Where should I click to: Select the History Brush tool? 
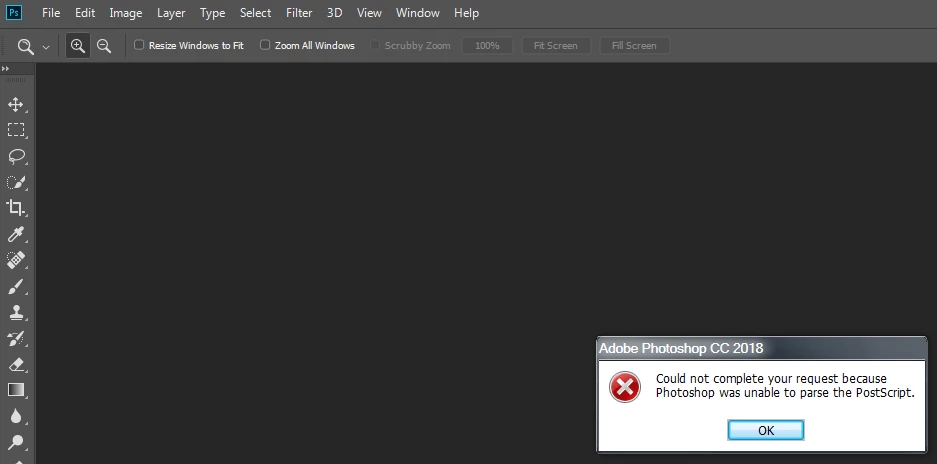pyautogui.click(x=15, y=338)
